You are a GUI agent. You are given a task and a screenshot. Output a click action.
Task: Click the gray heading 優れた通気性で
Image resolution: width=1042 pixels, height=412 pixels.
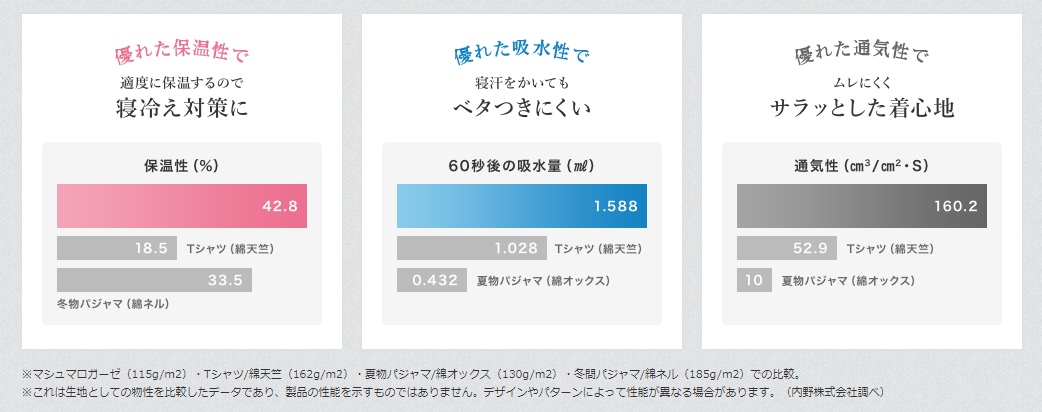point(861,50)
